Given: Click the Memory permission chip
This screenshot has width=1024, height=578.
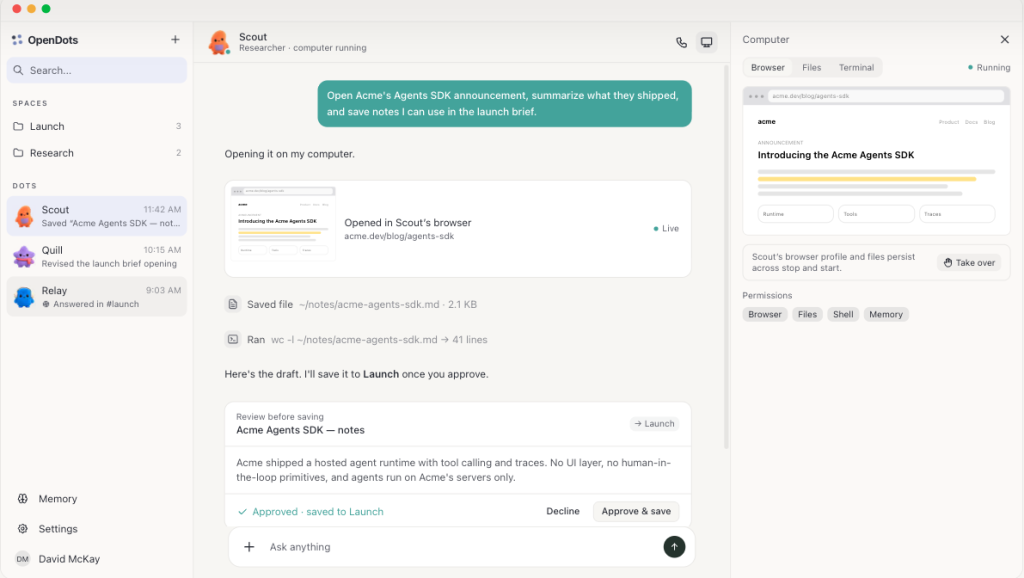Looking at the screenshot, I should point(886,314).
